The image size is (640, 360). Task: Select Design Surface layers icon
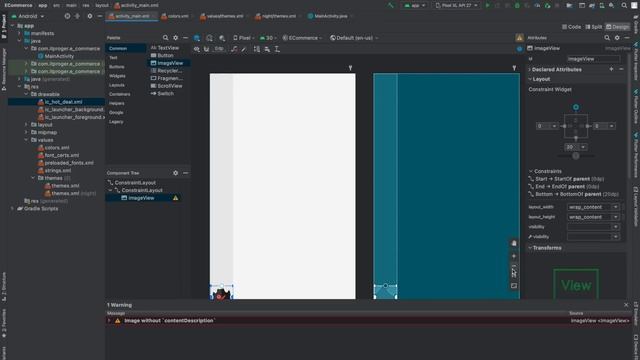coord(197,38)
